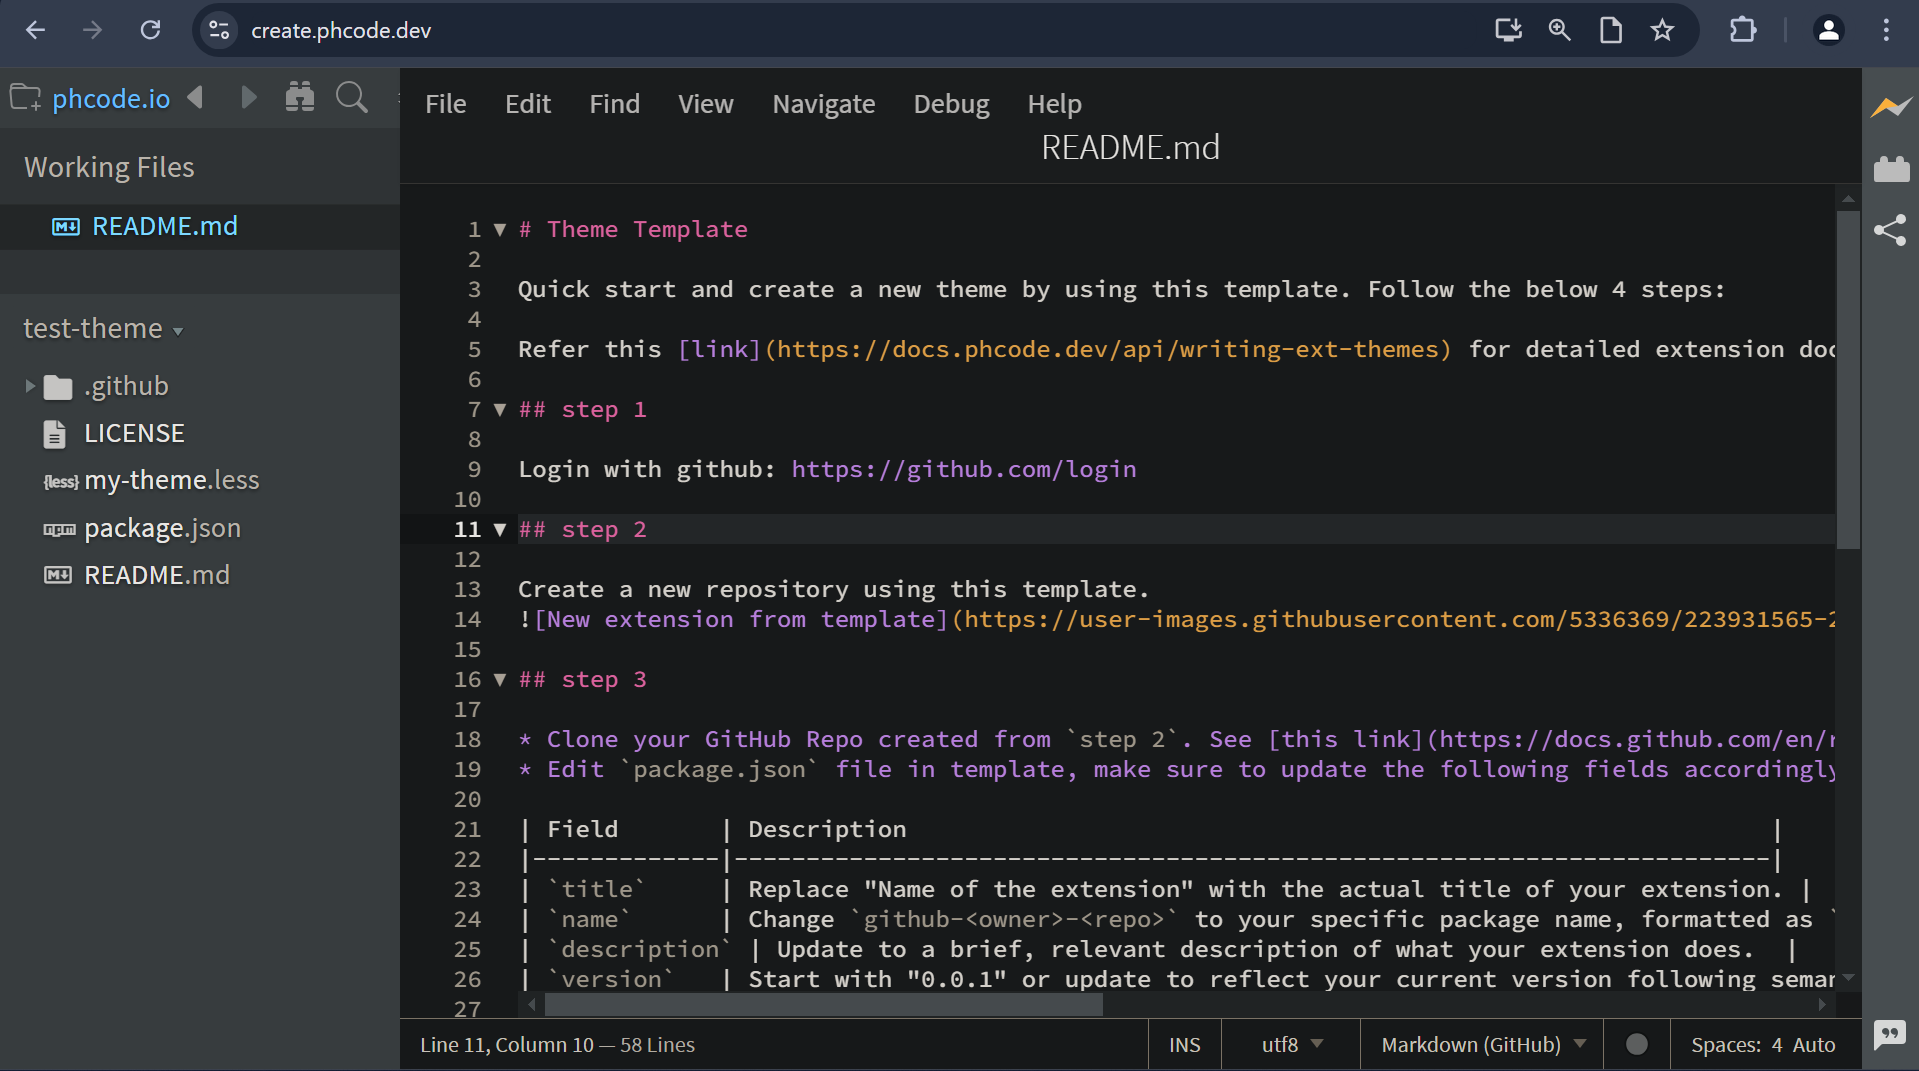Click the `description` table cell on line 25
1919x1071 pixels.
(x=639, y=949)
